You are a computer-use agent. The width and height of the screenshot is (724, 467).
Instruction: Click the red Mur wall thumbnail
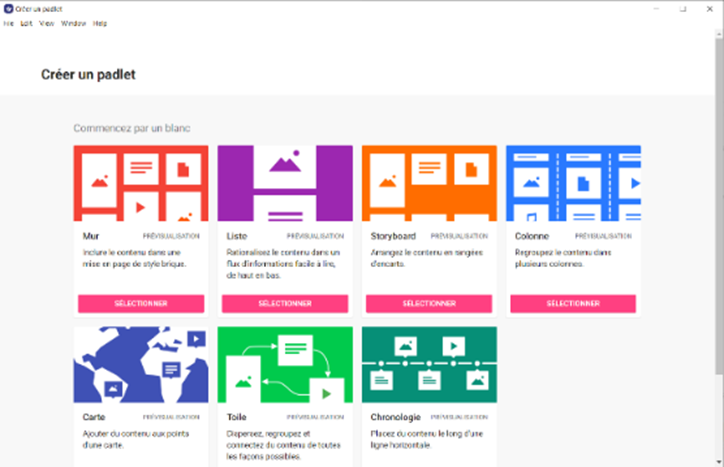pos(141,183)
